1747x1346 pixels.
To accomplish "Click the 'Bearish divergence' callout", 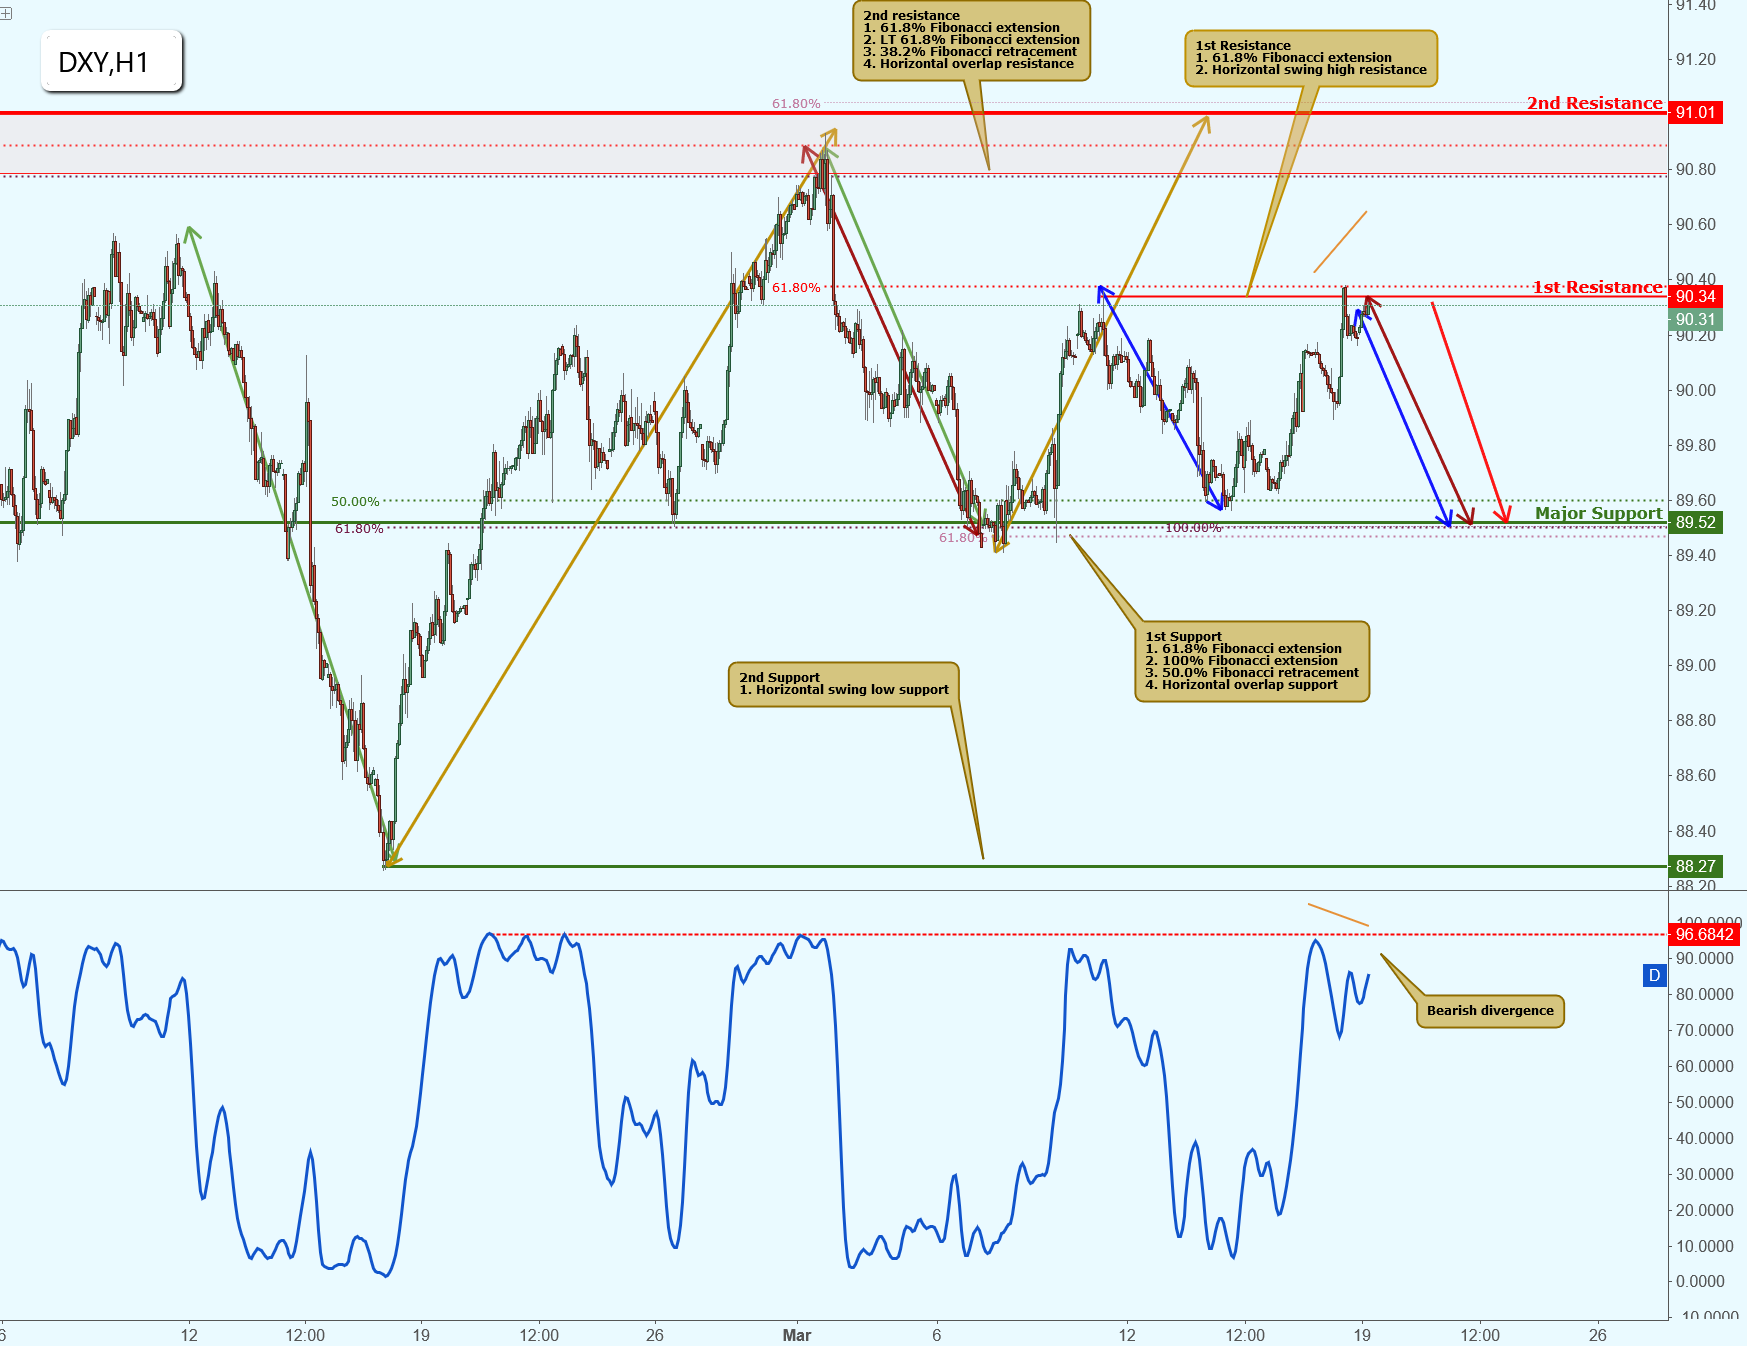I will (1490, 1011).
